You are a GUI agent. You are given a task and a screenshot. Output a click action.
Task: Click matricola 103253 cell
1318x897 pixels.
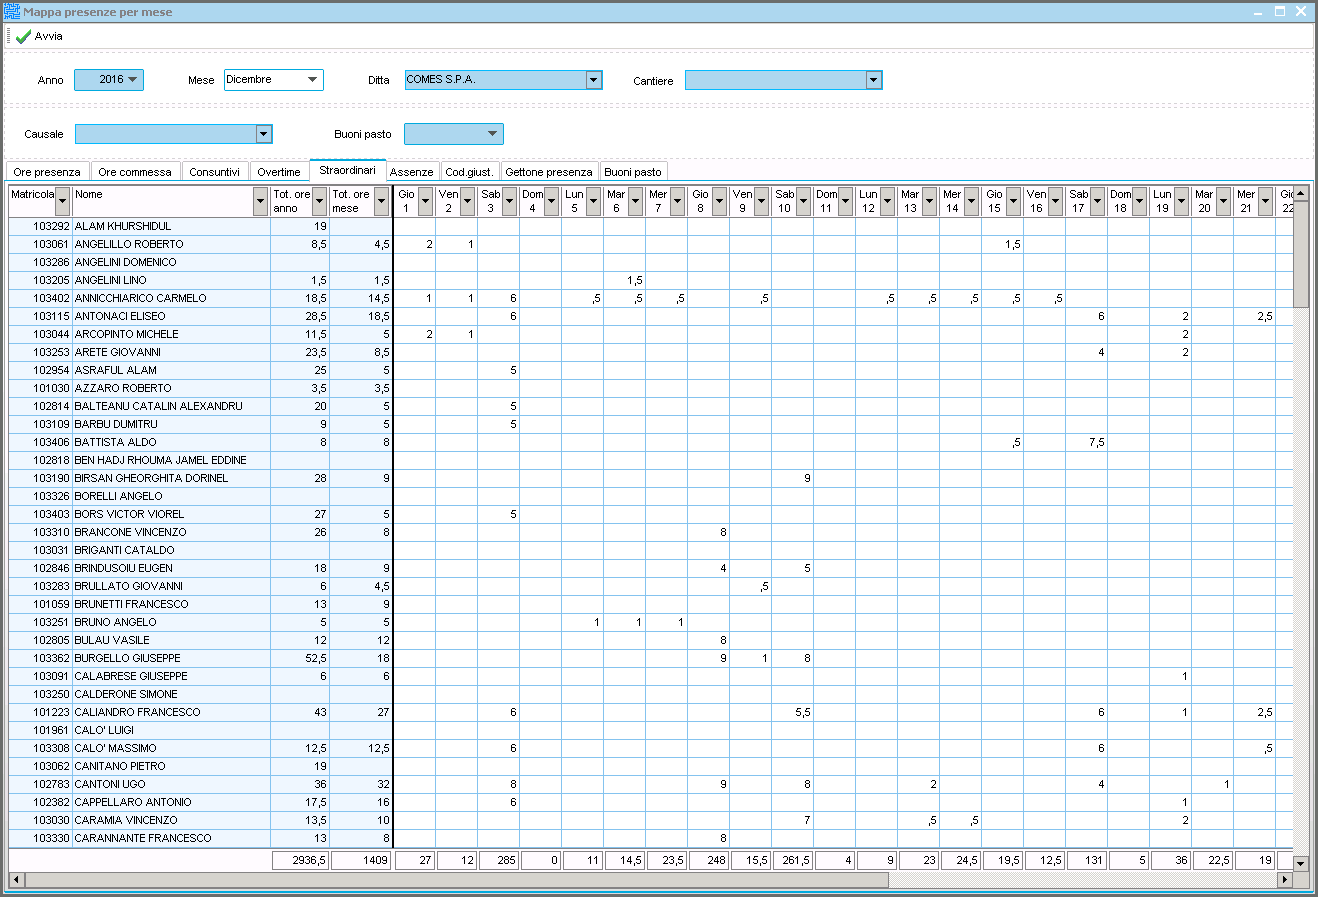pos(41,352)
